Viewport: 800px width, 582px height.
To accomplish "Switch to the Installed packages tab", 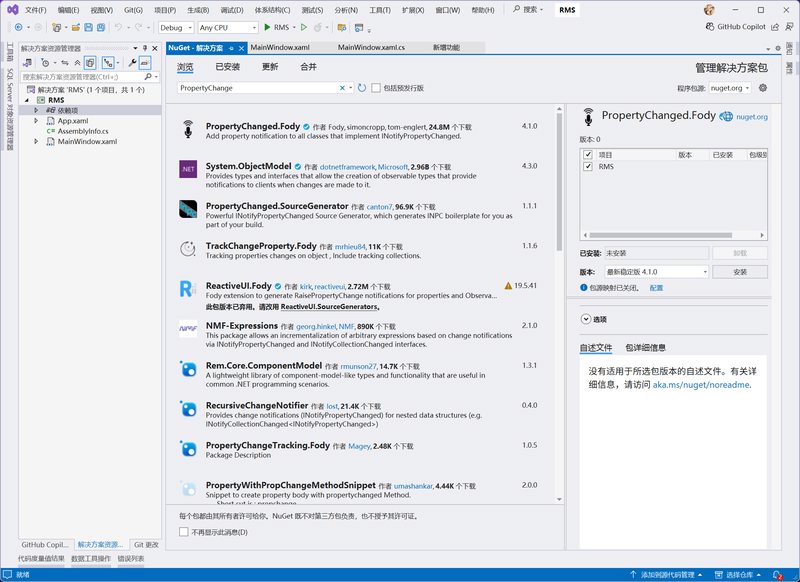I will (x=227, y=67).
